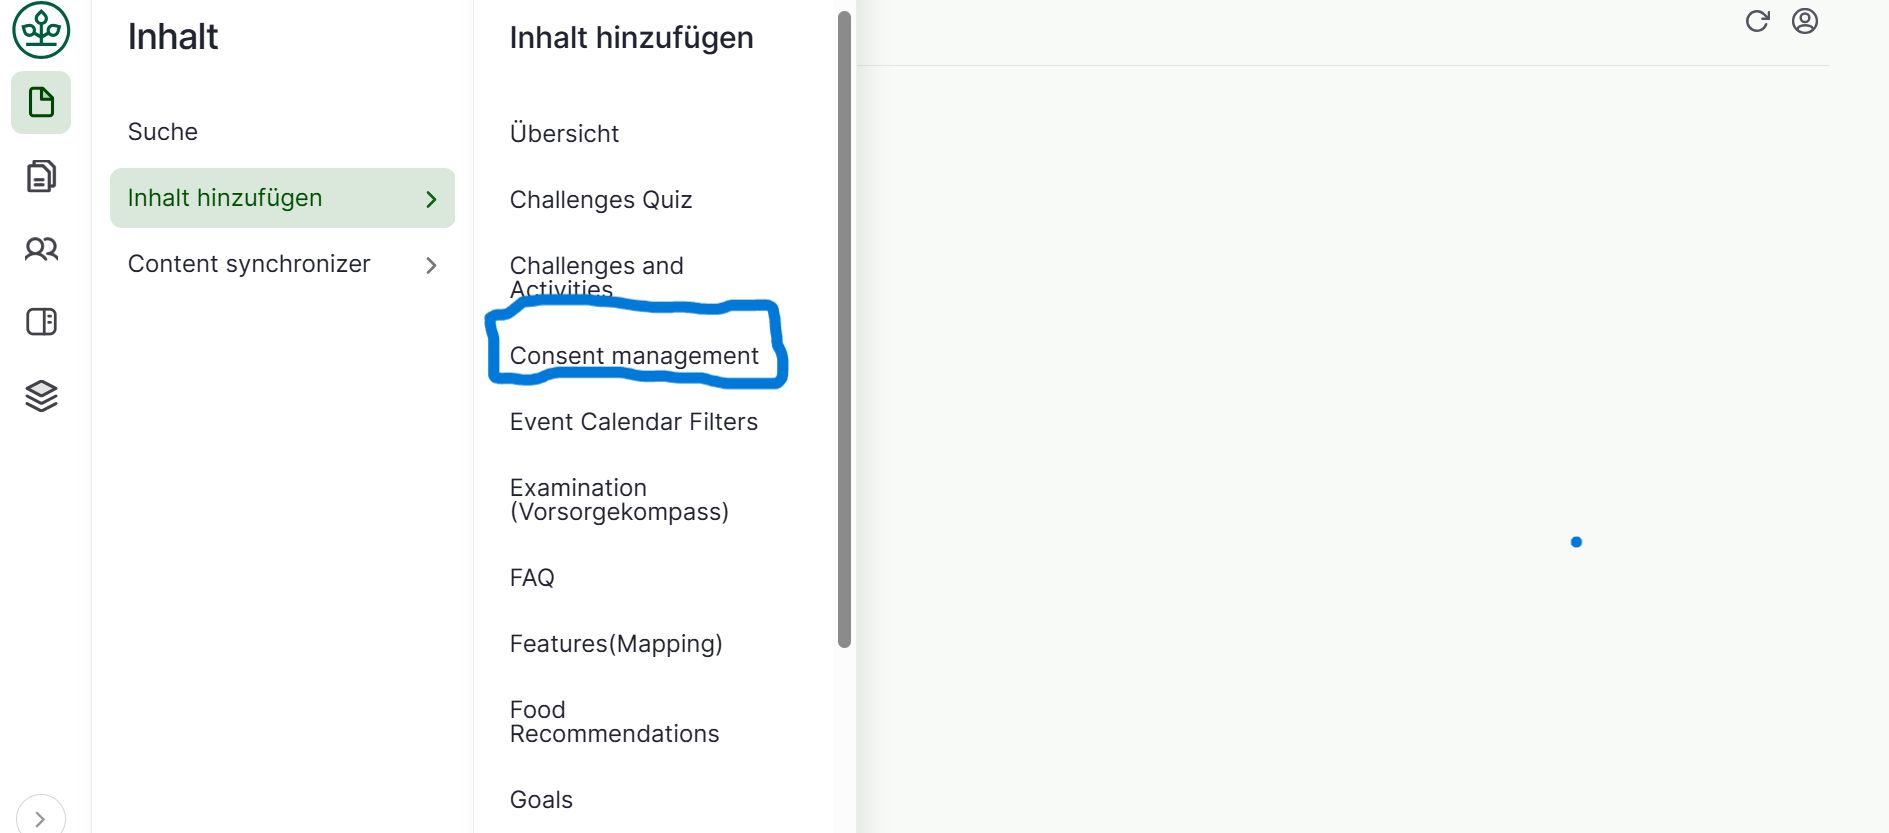
Task: Expand the Content synchronizer submenu arrow
Action: (431, 265)
